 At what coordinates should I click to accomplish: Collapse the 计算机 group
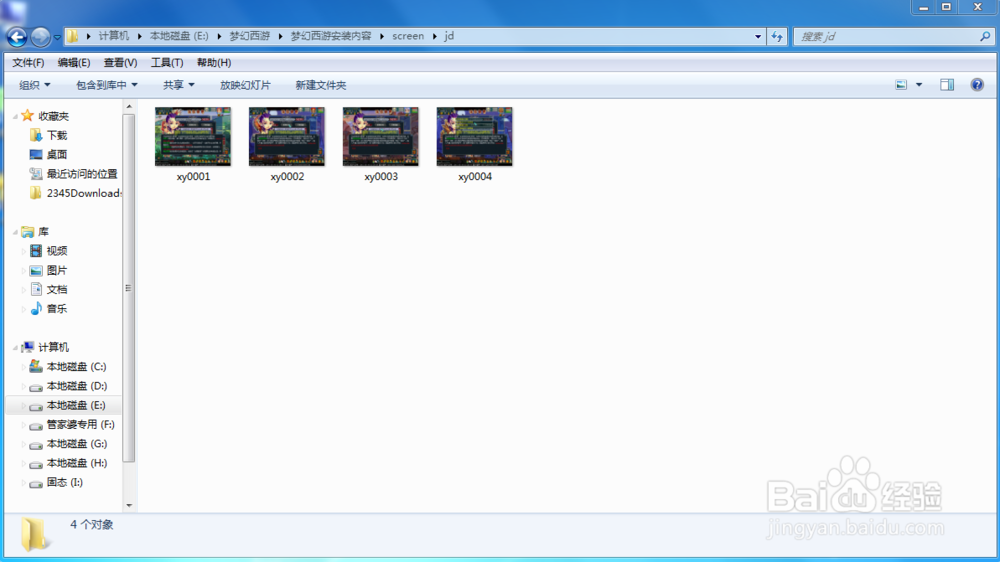pyautogui.click(x=15, y=348)
